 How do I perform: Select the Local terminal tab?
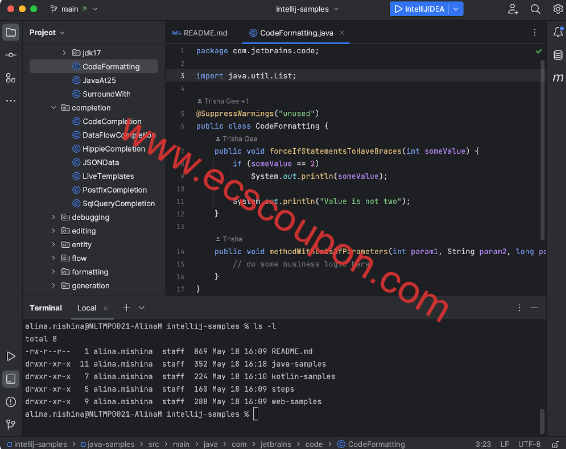(87, 308)
